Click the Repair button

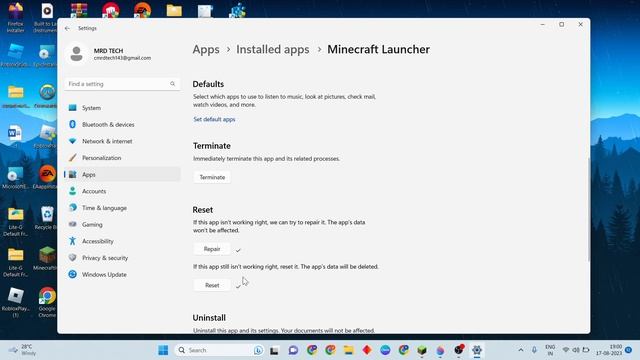click(x=212, y=249)
